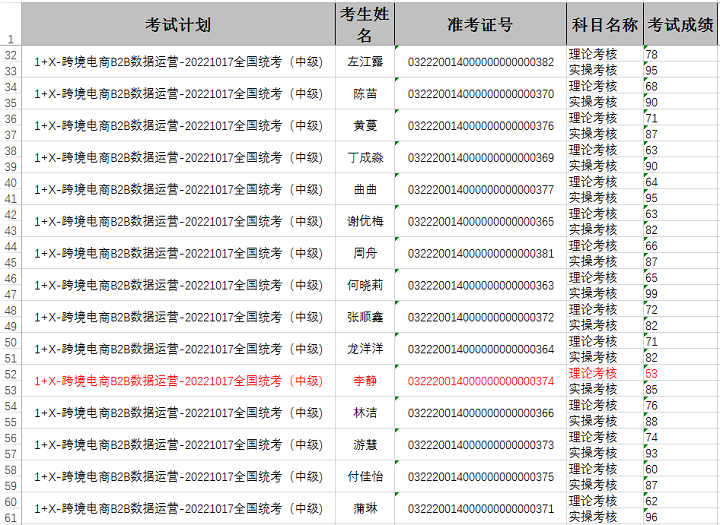Click 理论考核 cell in row 32
Image resolution: width=720 pixels, height=525 pixels.
[605, 54]
